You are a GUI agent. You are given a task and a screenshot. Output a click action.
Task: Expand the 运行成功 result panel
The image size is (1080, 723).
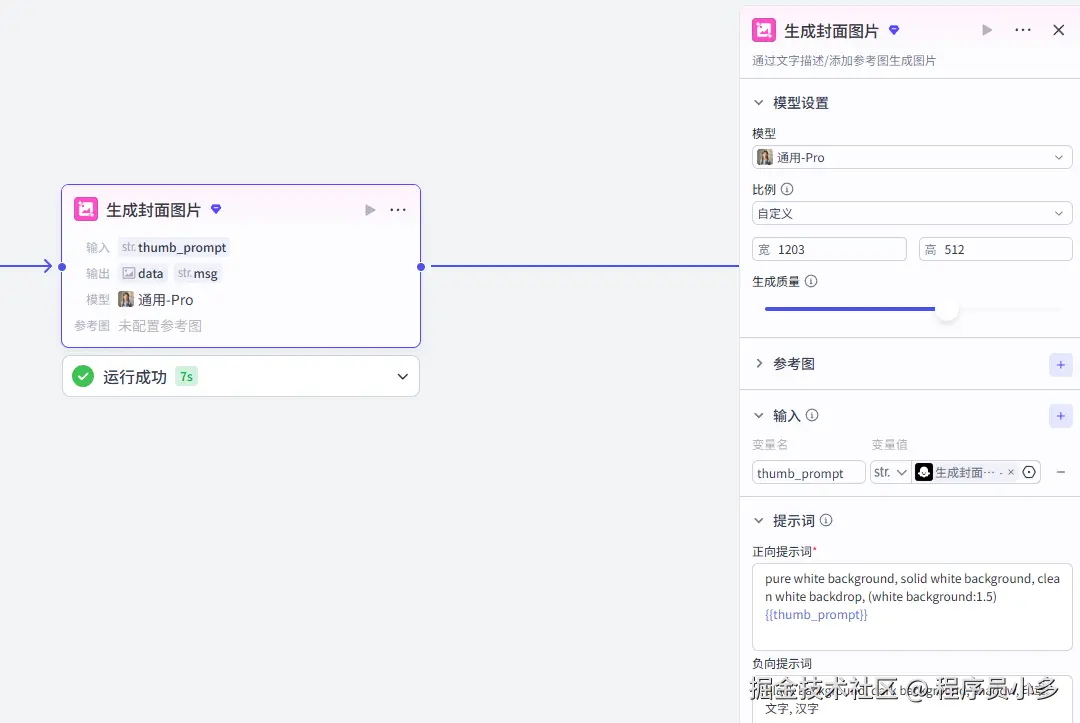(402, 376)
